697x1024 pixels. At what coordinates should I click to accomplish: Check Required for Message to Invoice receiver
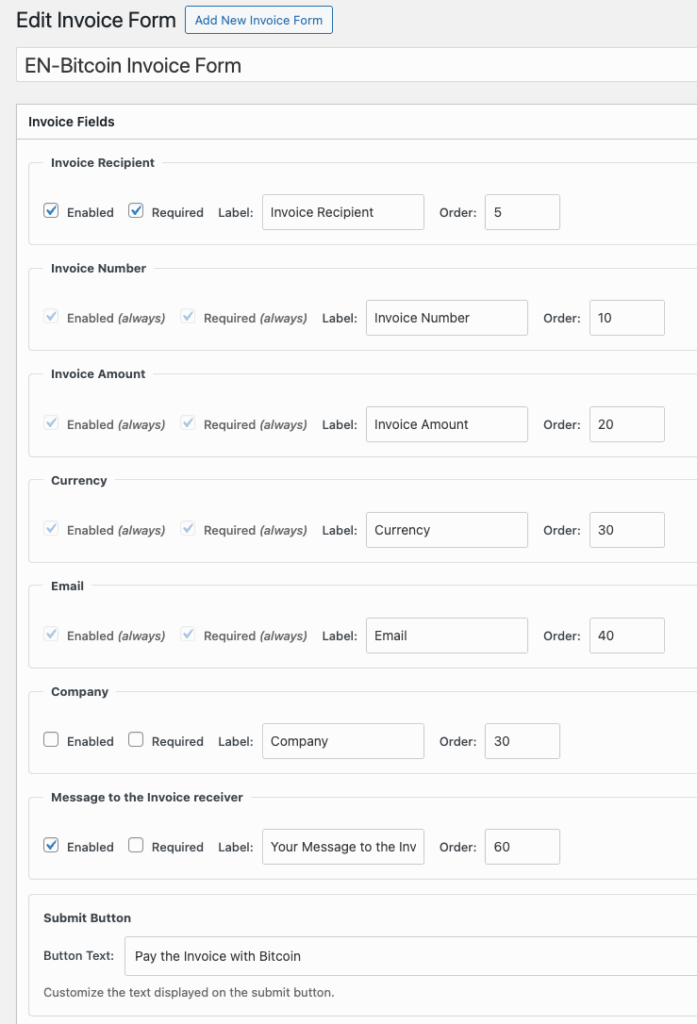(x=136, y=846)
